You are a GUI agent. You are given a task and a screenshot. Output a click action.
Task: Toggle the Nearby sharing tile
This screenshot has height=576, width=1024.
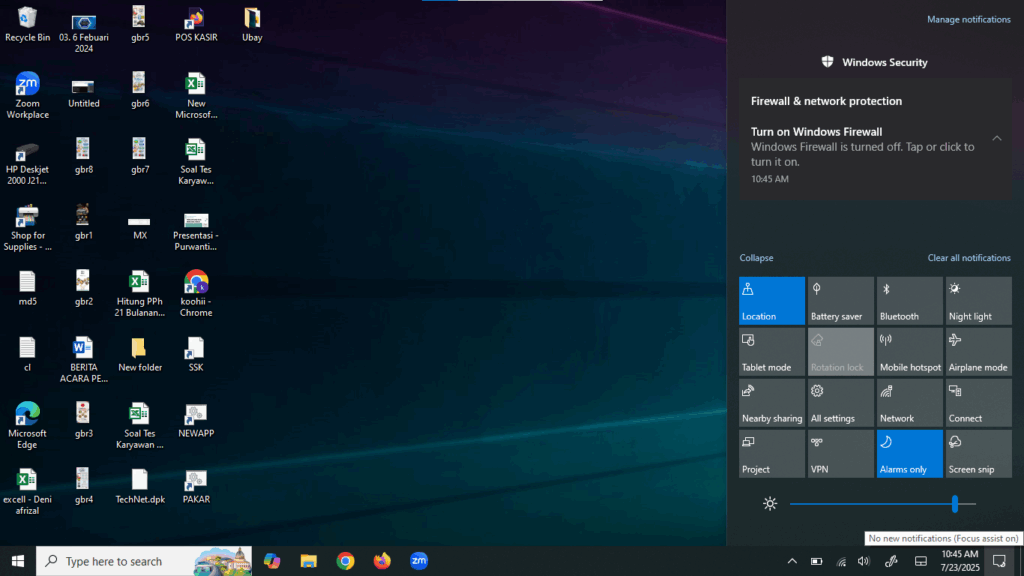[x=772, y=402]
